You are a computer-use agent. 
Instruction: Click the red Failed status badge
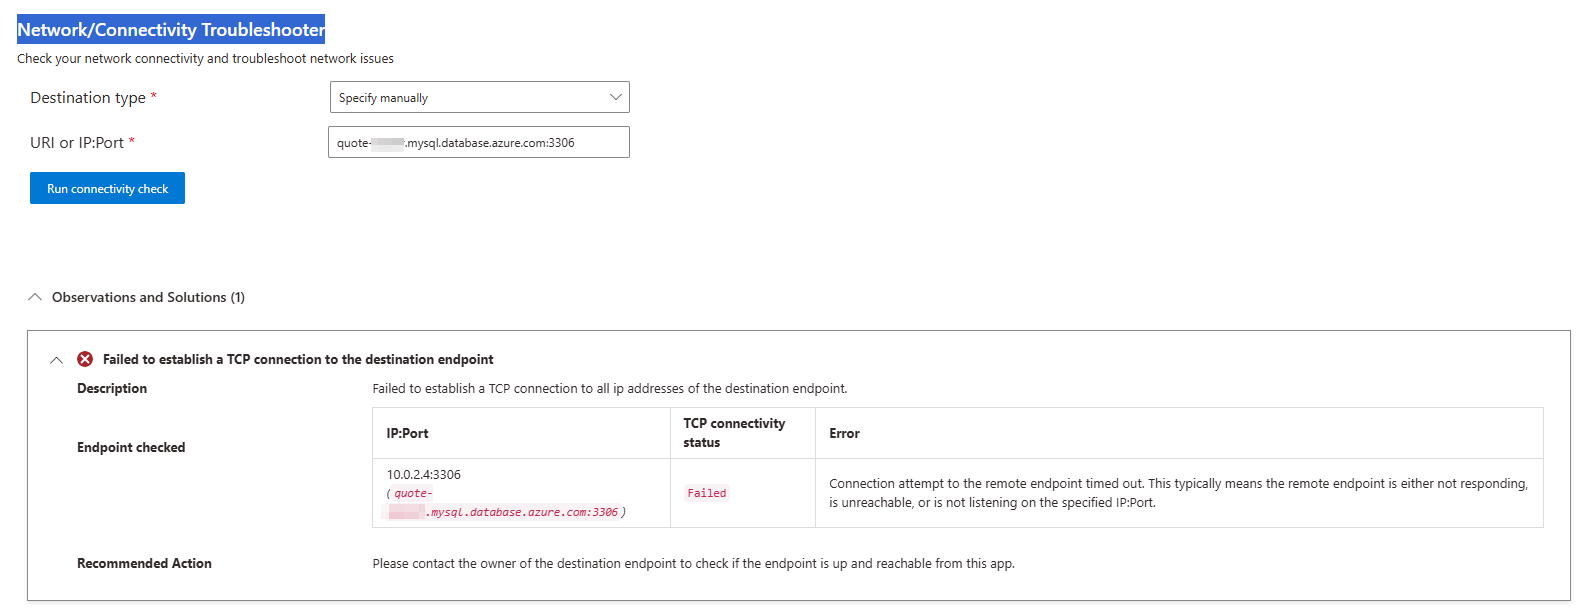tap(707, 493)
